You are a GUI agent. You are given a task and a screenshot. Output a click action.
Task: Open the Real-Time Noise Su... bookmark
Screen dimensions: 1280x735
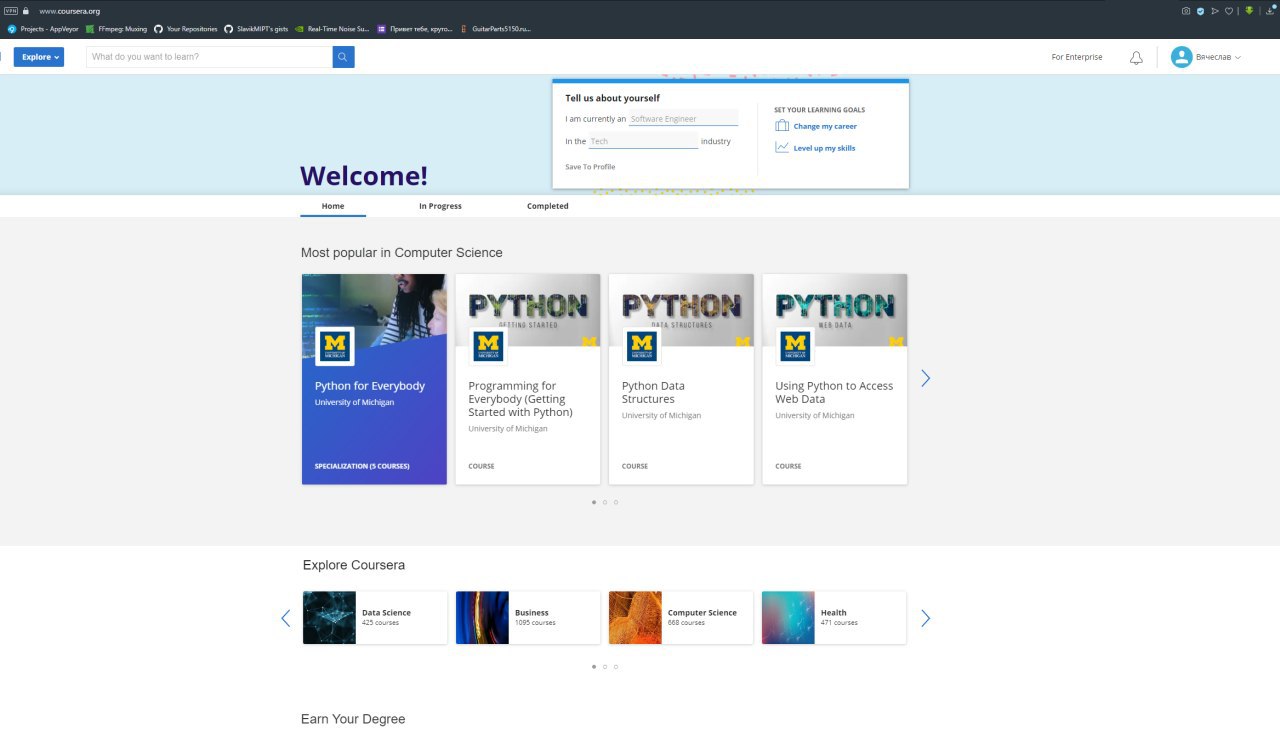[332, 29]
